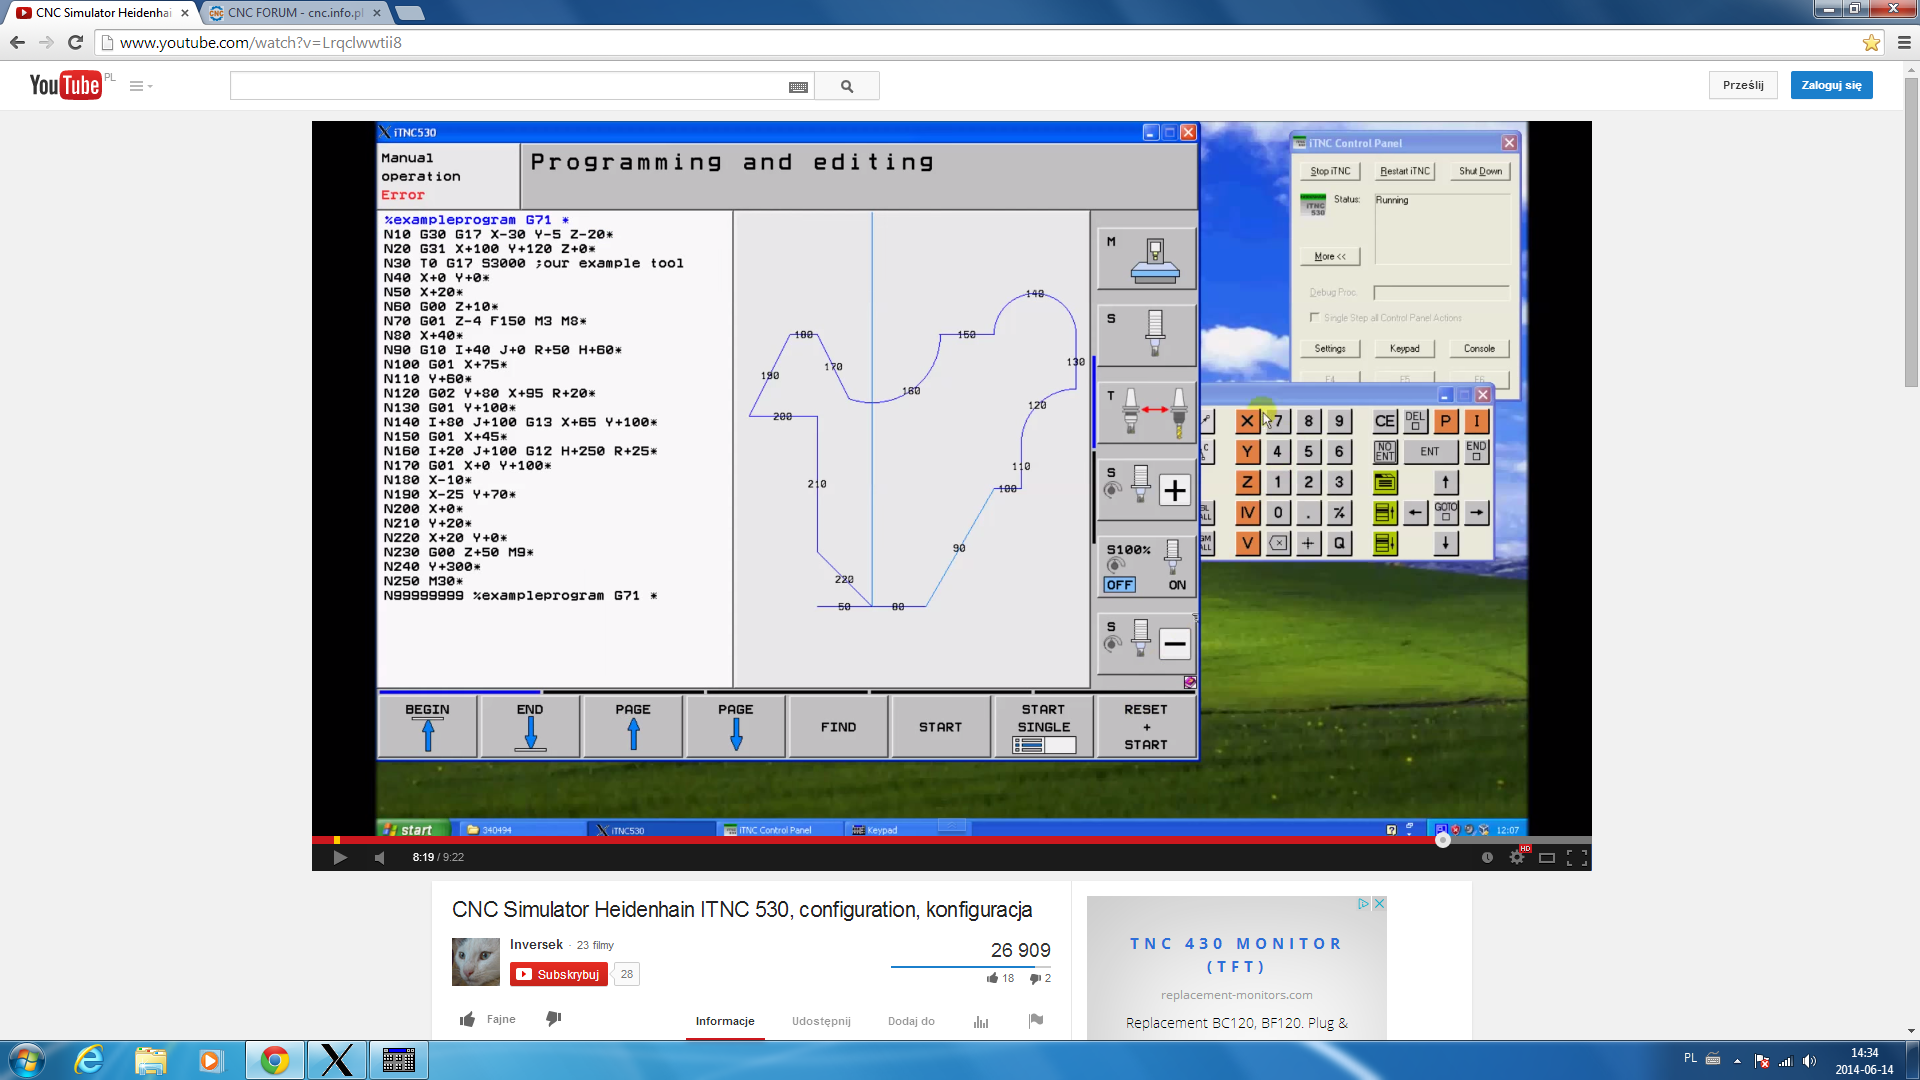Click the NO ENT key
The image size is (1920, 1080).
coord(1385,452)
